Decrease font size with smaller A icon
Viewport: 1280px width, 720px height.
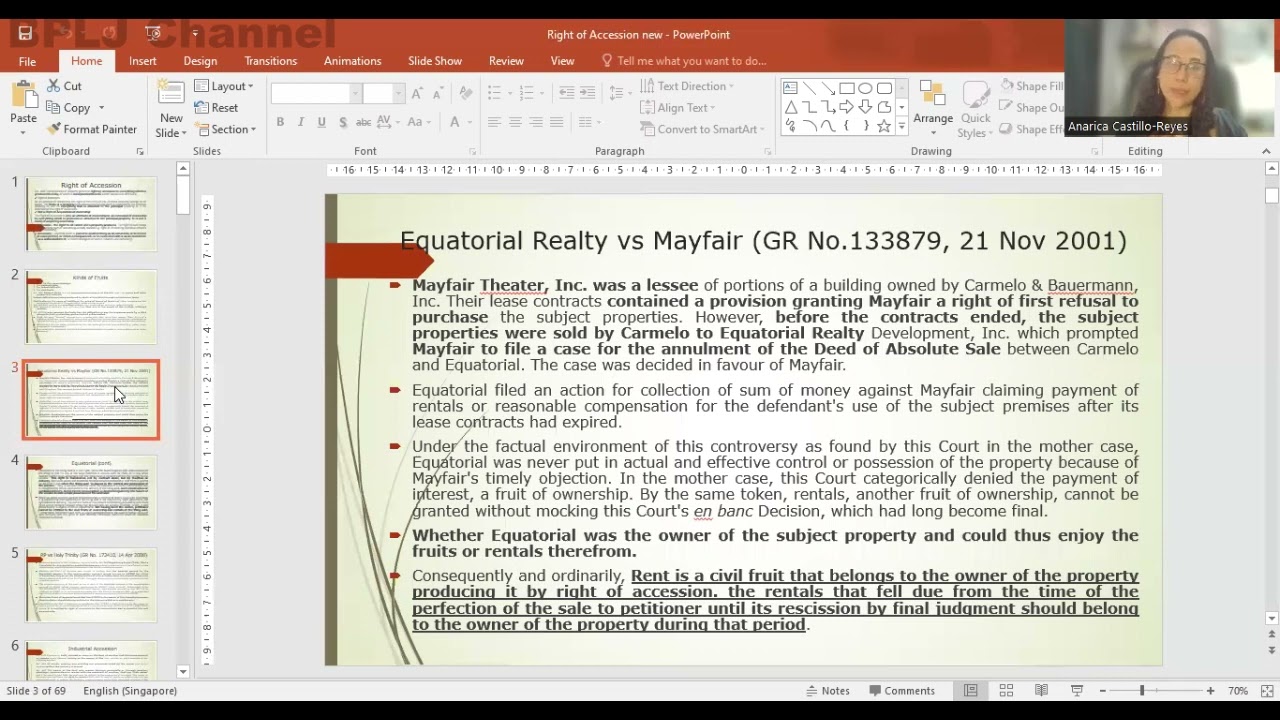(x=438, y=93)
